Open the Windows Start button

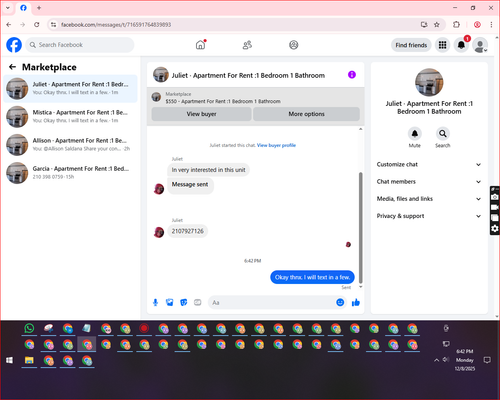9,360
